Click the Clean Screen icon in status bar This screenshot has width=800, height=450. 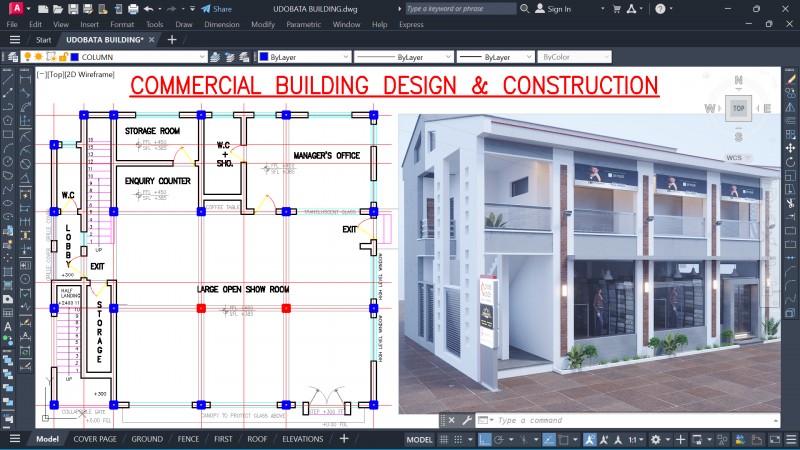click(775, 439)
